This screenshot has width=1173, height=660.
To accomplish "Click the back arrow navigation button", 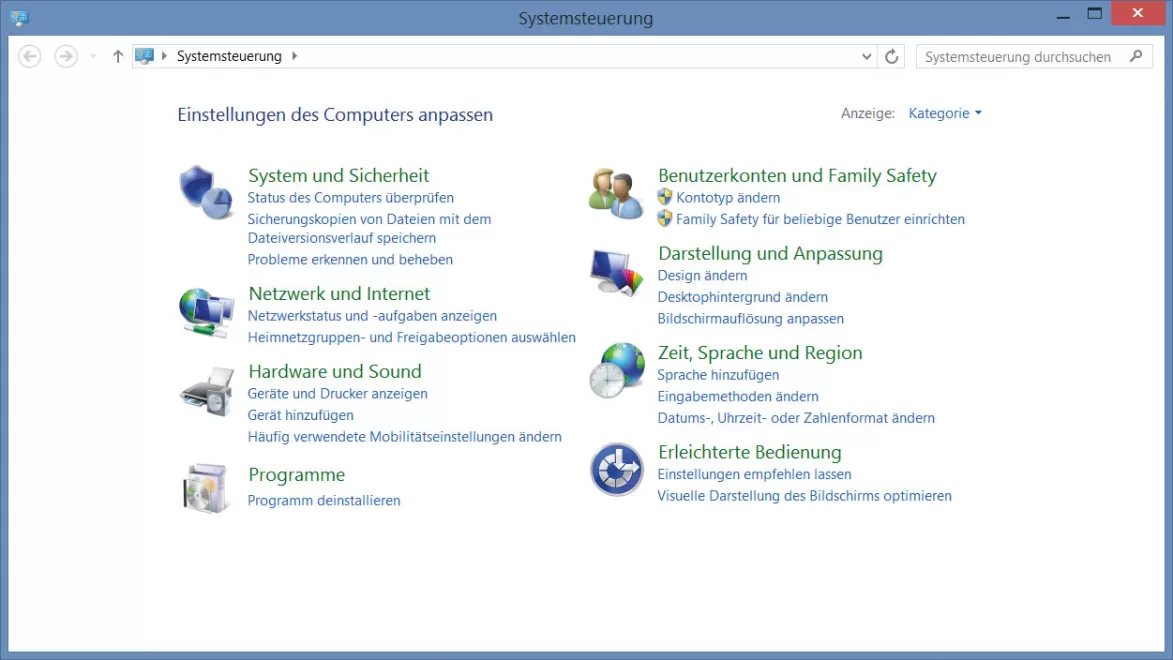I will click(30, 56).
